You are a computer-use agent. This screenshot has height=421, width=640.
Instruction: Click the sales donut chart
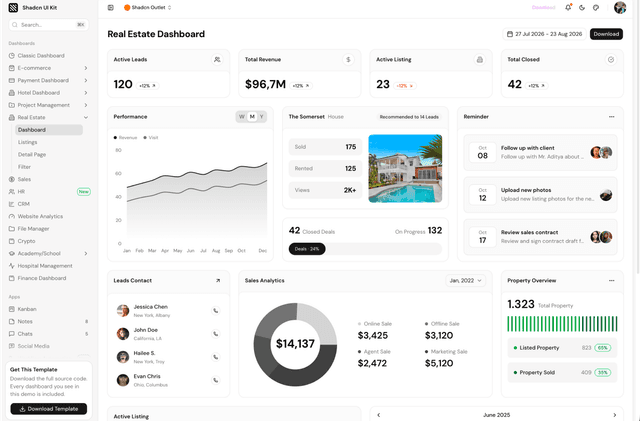[x=295, y=344]
